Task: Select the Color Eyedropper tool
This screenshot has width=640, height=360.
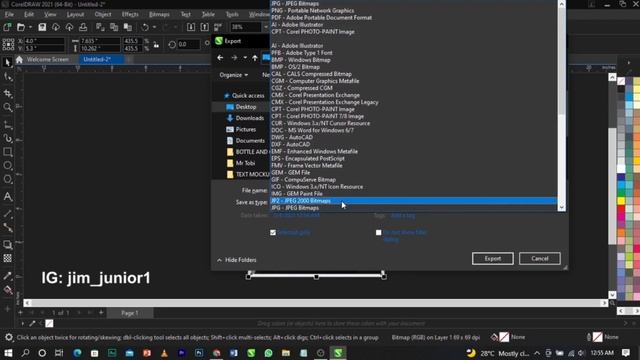Action: tap(7, 276)
